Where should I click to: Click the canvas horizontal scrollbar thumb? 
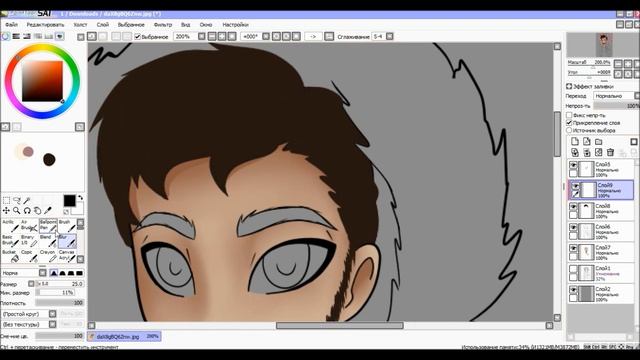(340, 325)
